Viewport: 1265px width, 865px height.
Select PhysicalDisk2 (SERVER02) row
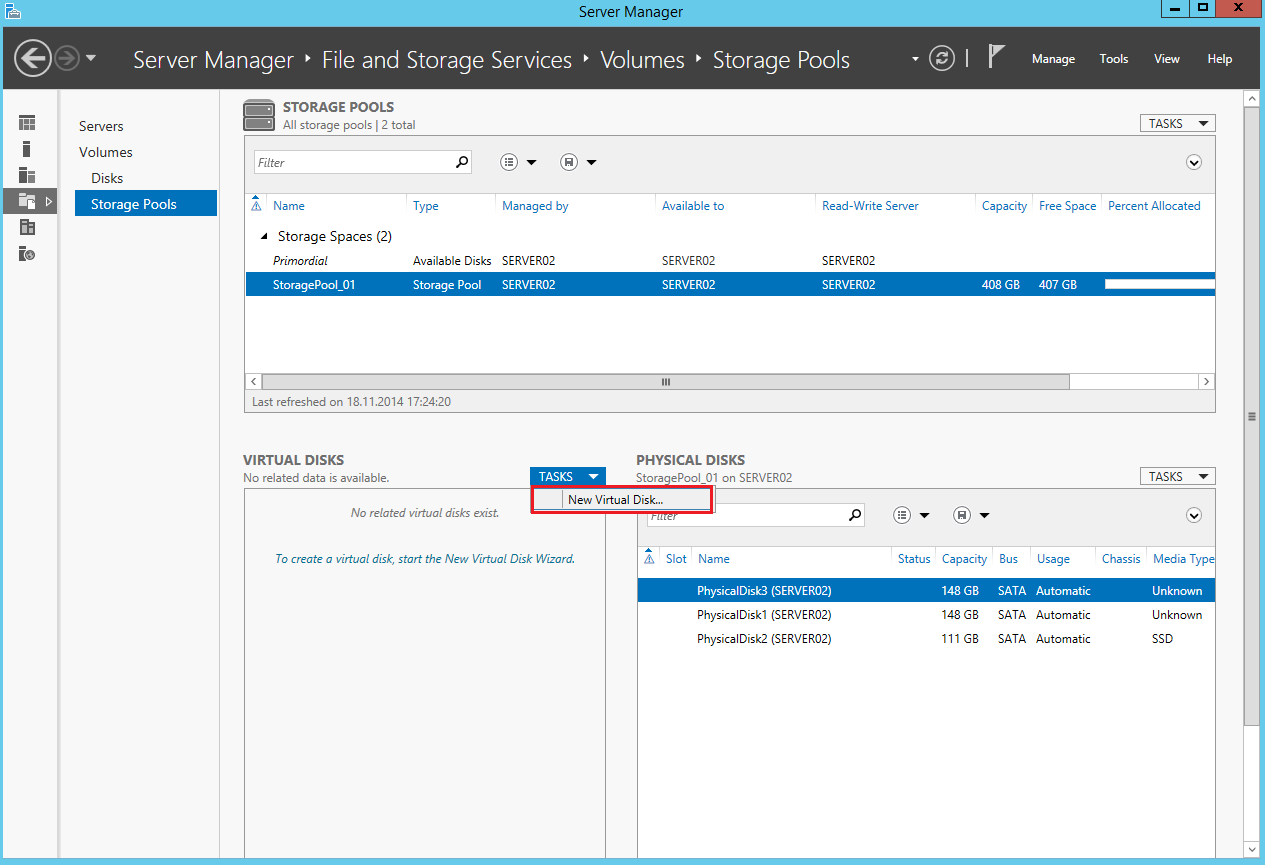(x=926, y=639)
